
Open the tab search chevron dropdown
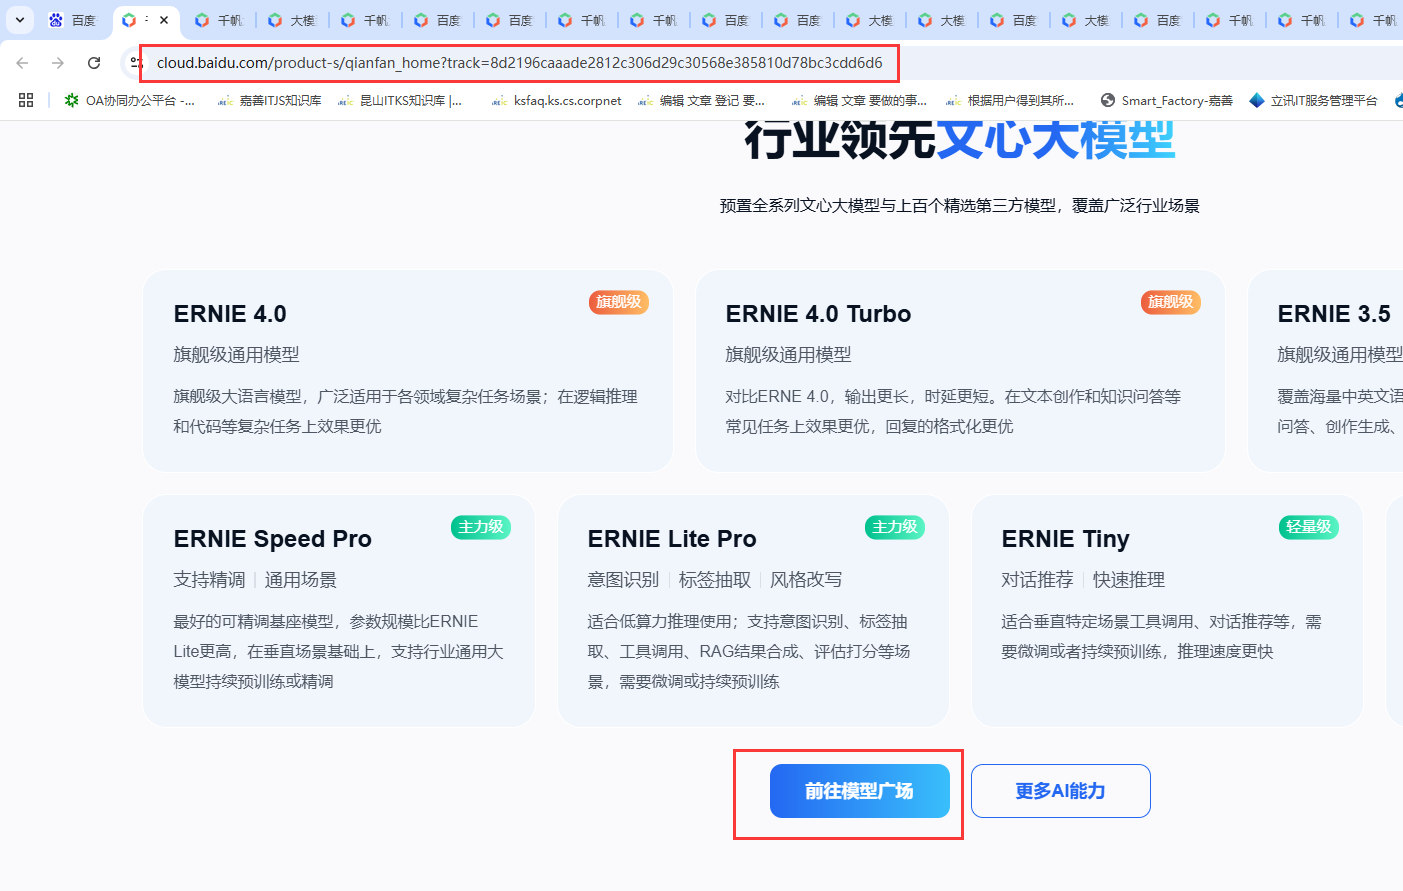click(x=20, y=20)
